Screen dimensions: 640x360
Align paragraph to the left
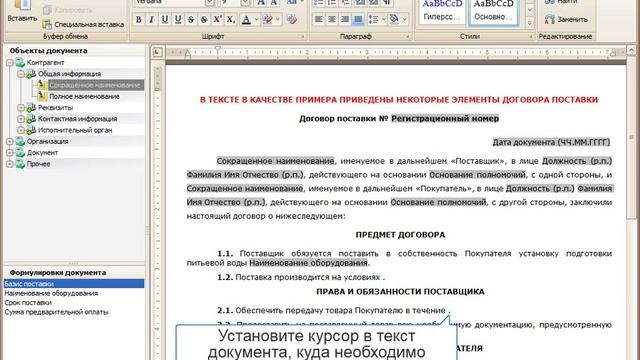pos(319,19)
